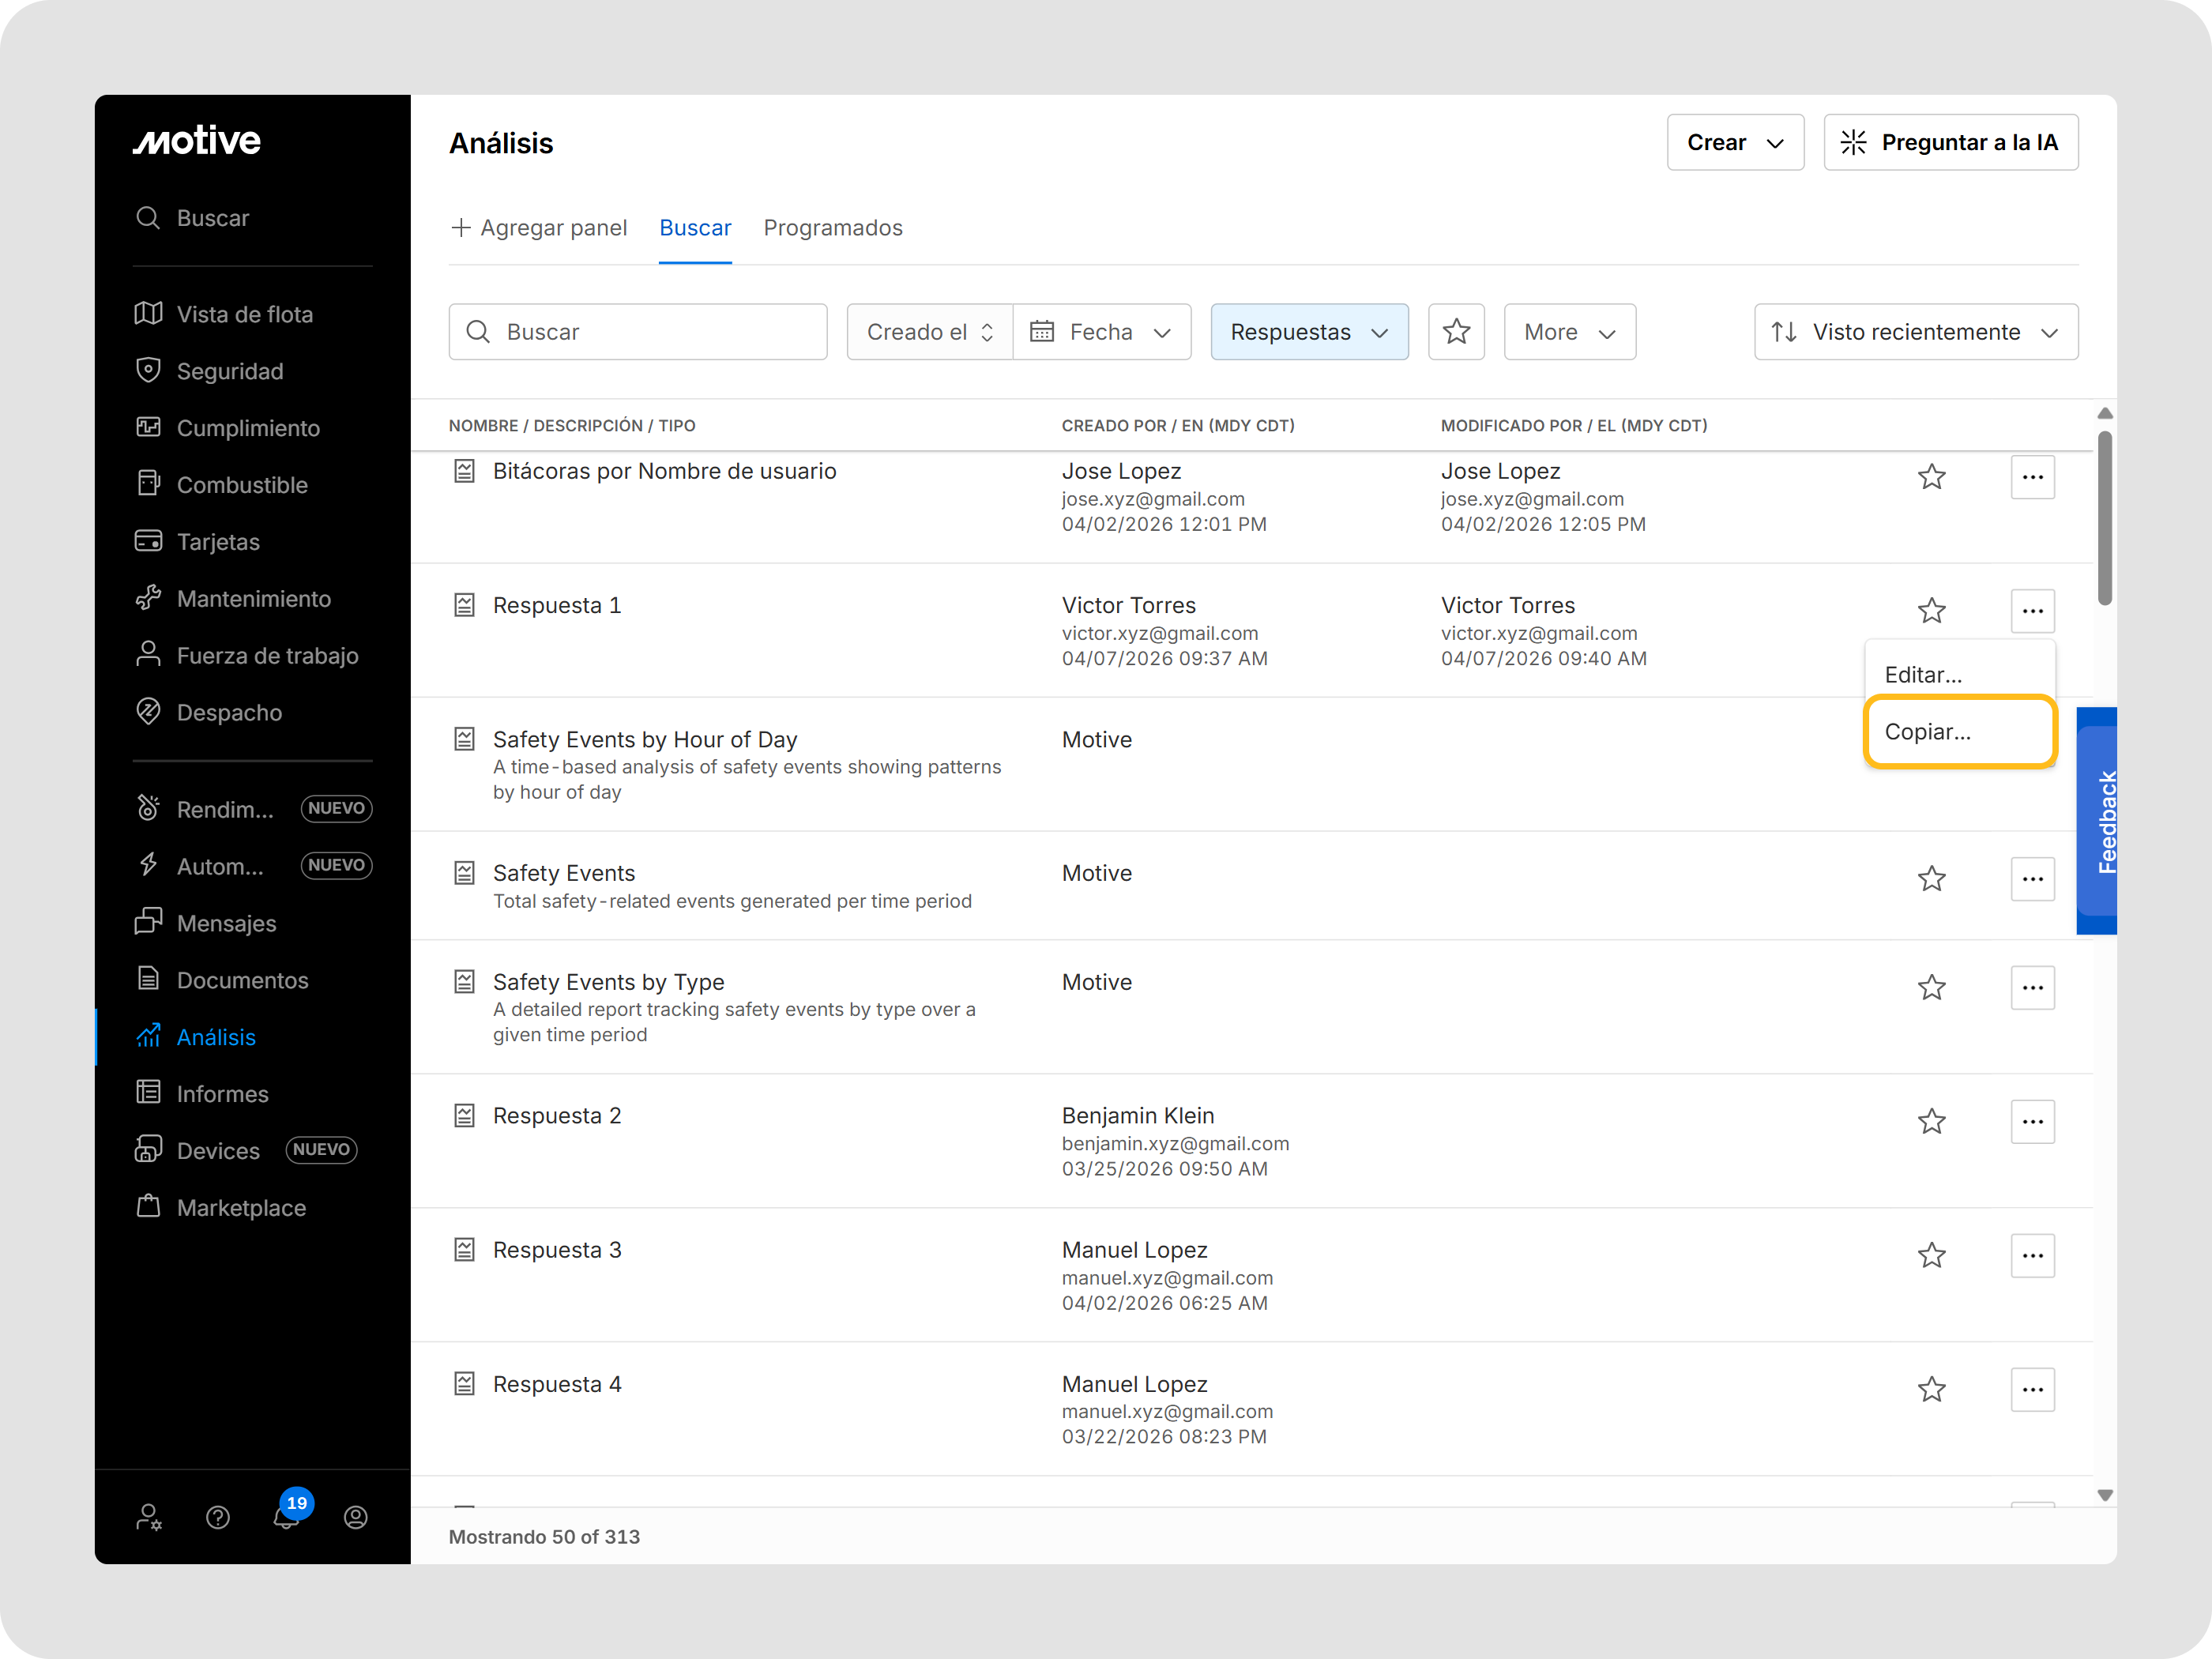Expand the Respuestas filter dropdown
2212x1659 pixels.
click(x=1309, y=332)
